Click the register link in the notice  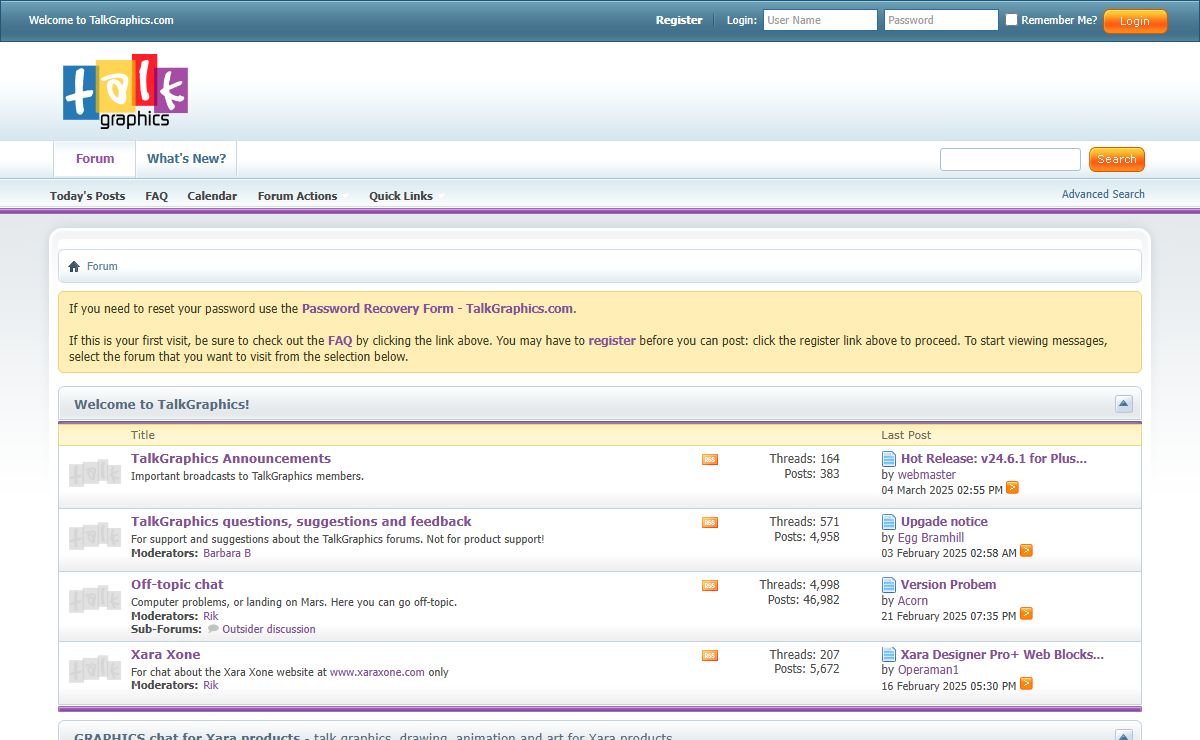[612, 340]
